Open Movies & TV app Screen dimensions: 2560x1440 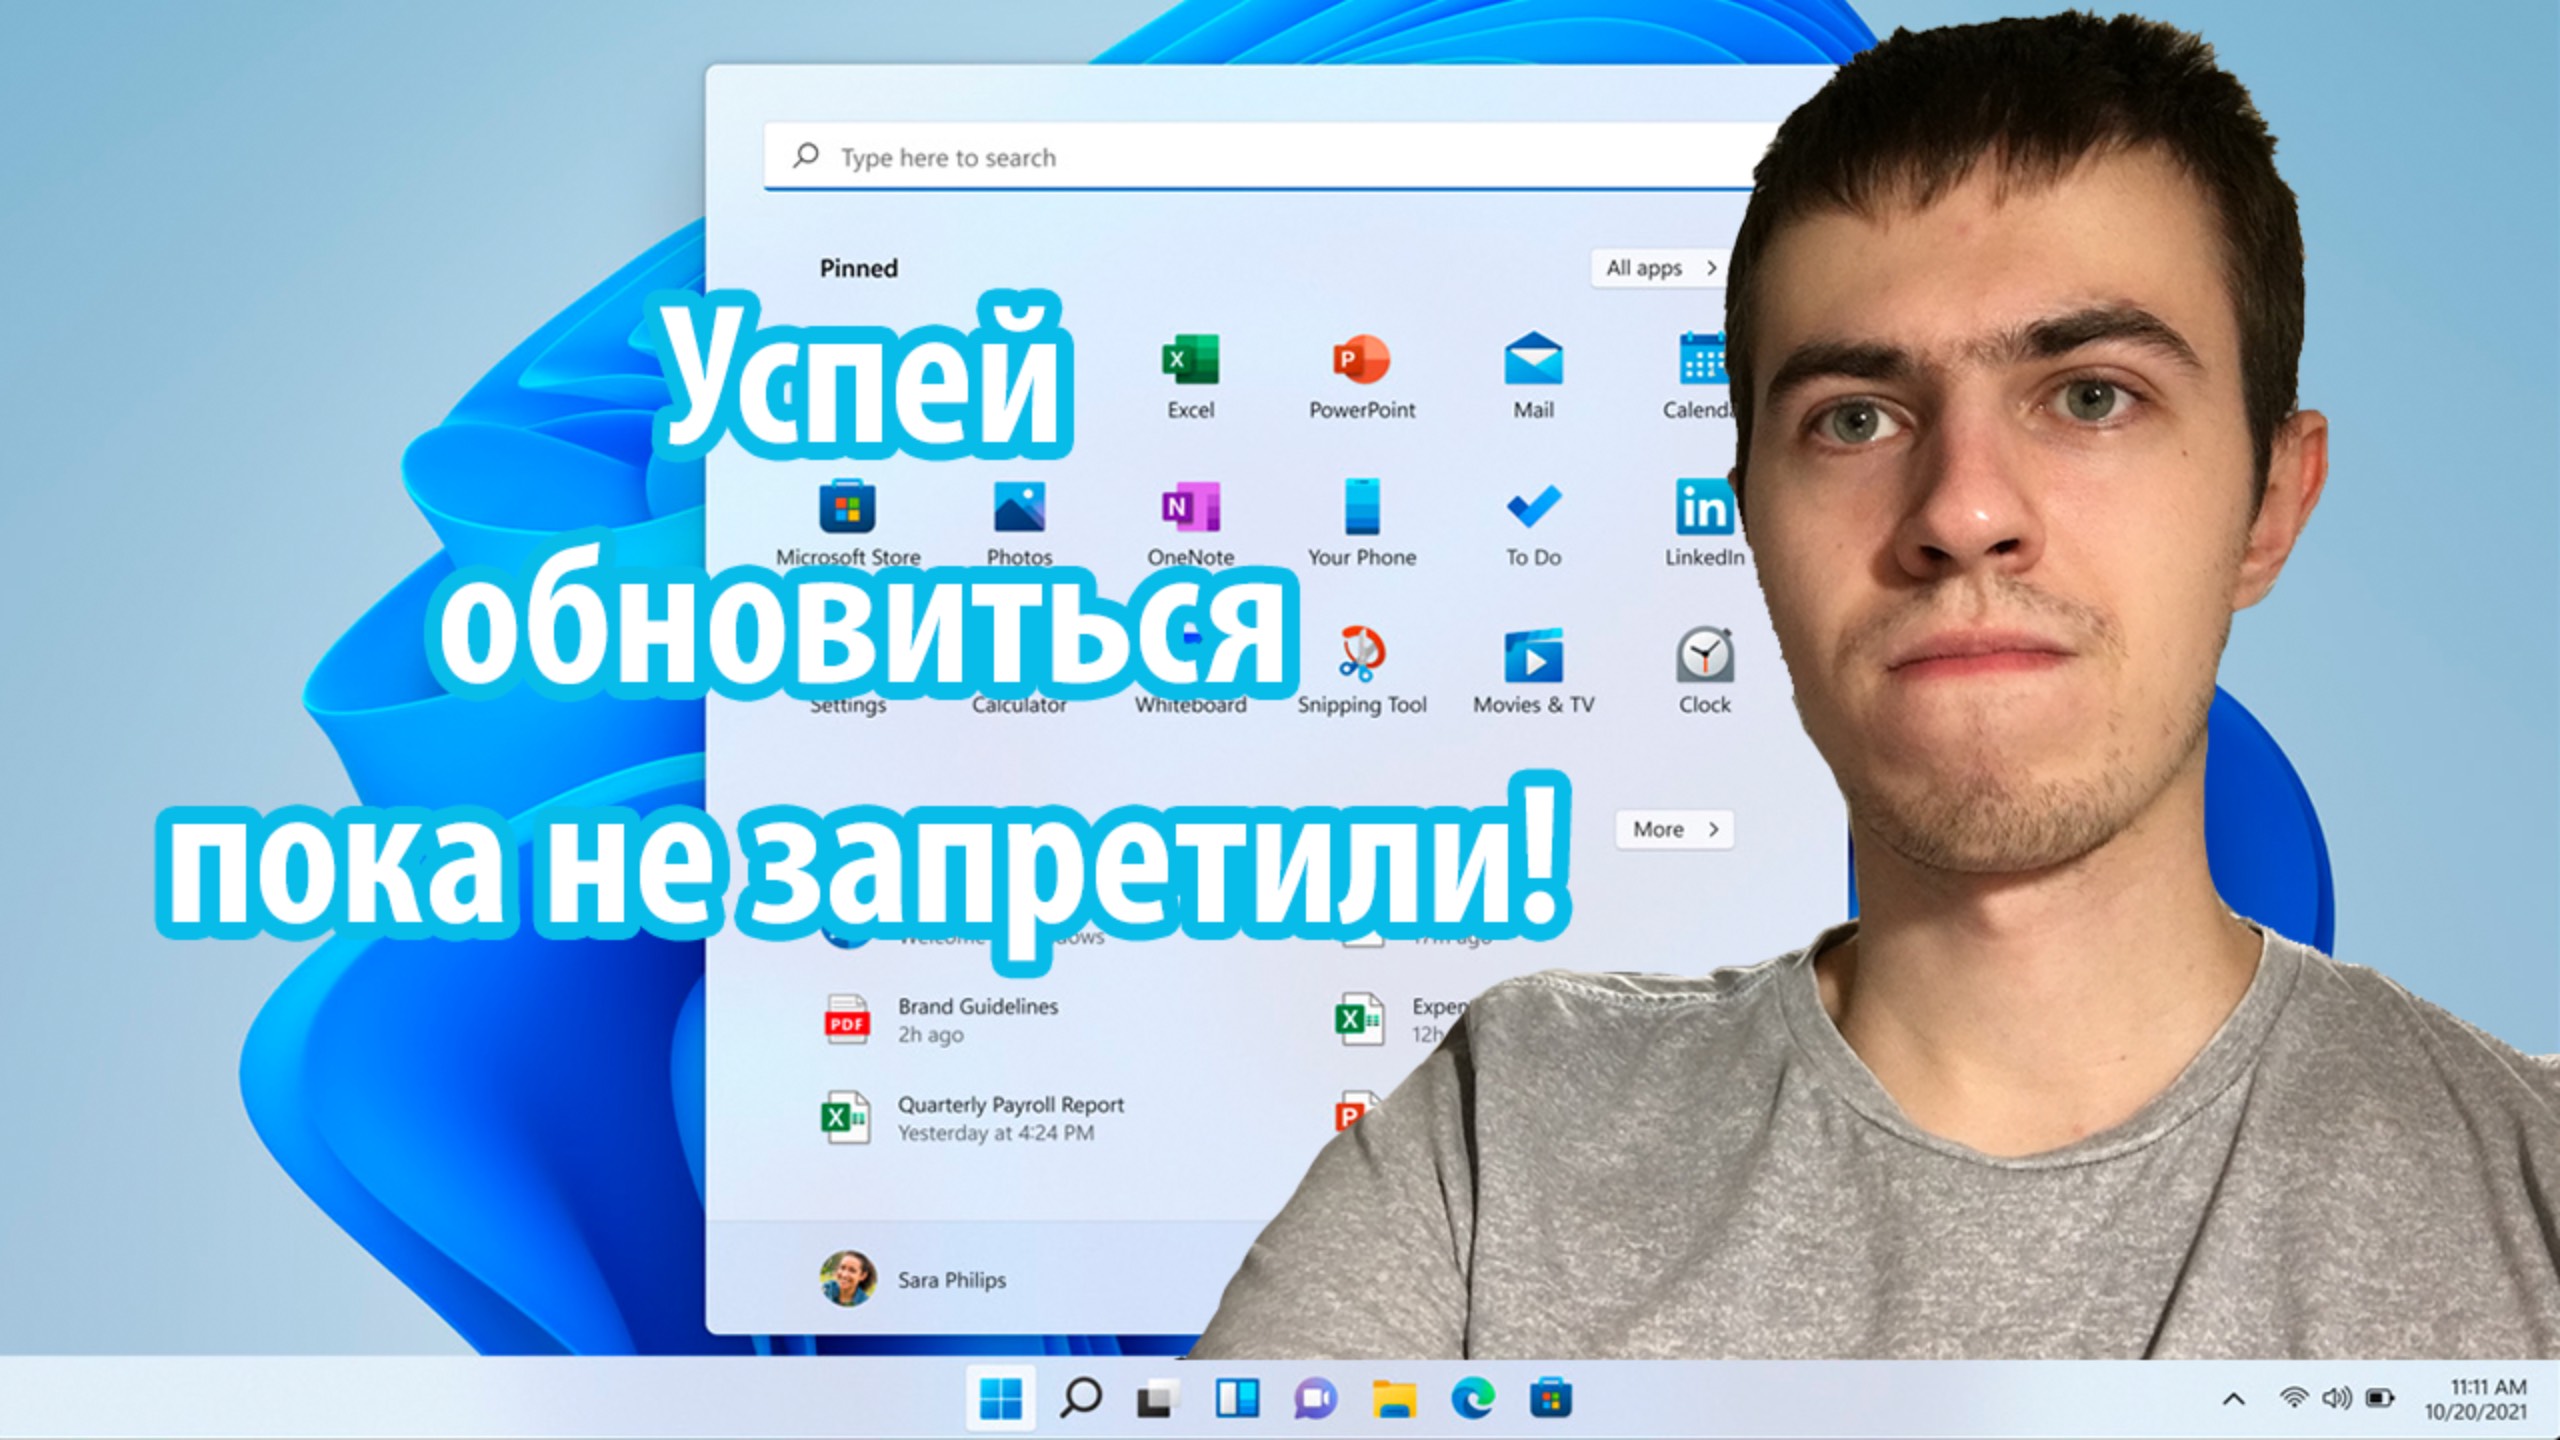point(1533,671)
